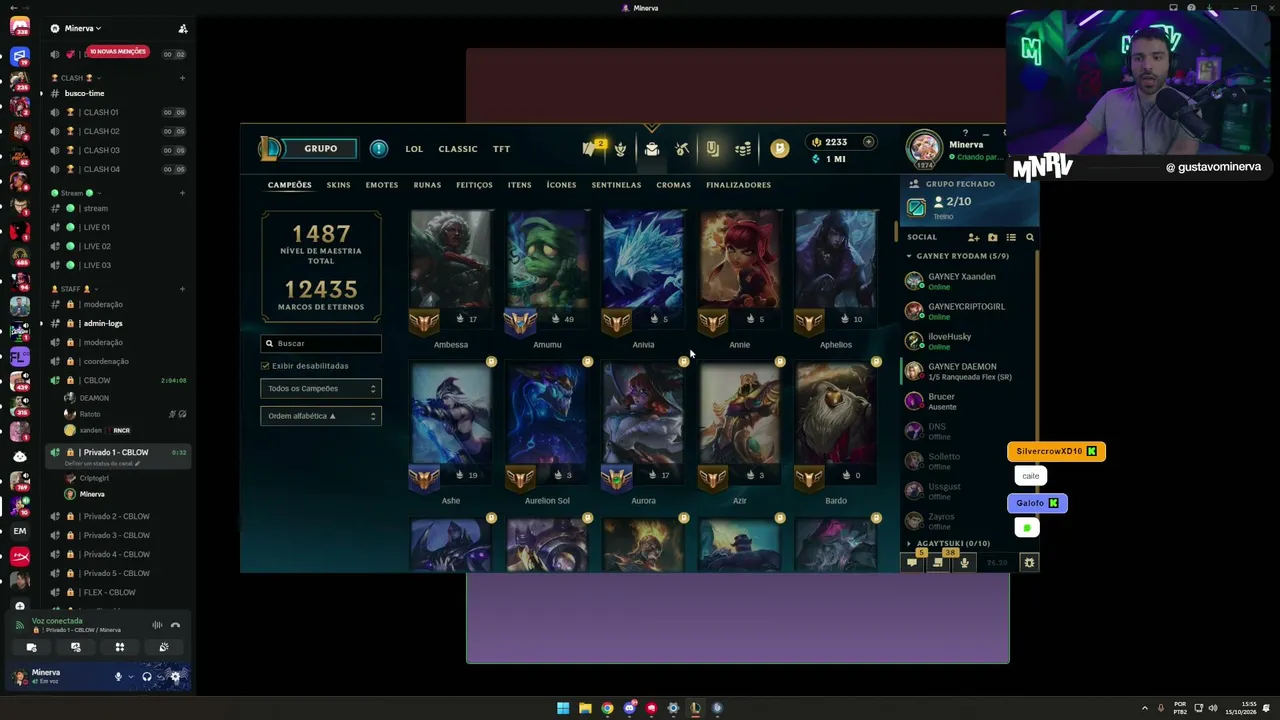Image resolution: width=1280 pixels, height=720 pixels.
Task: Buy RP using the plus icon beside 2233
Action: coord(868,142)
